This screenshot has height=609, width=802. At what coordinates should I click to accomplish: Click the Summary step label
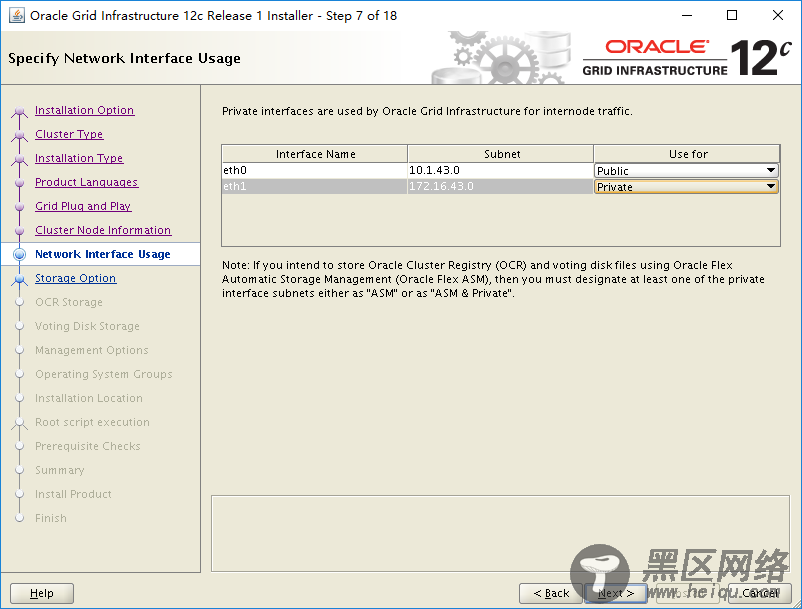[x=60, y=470]
